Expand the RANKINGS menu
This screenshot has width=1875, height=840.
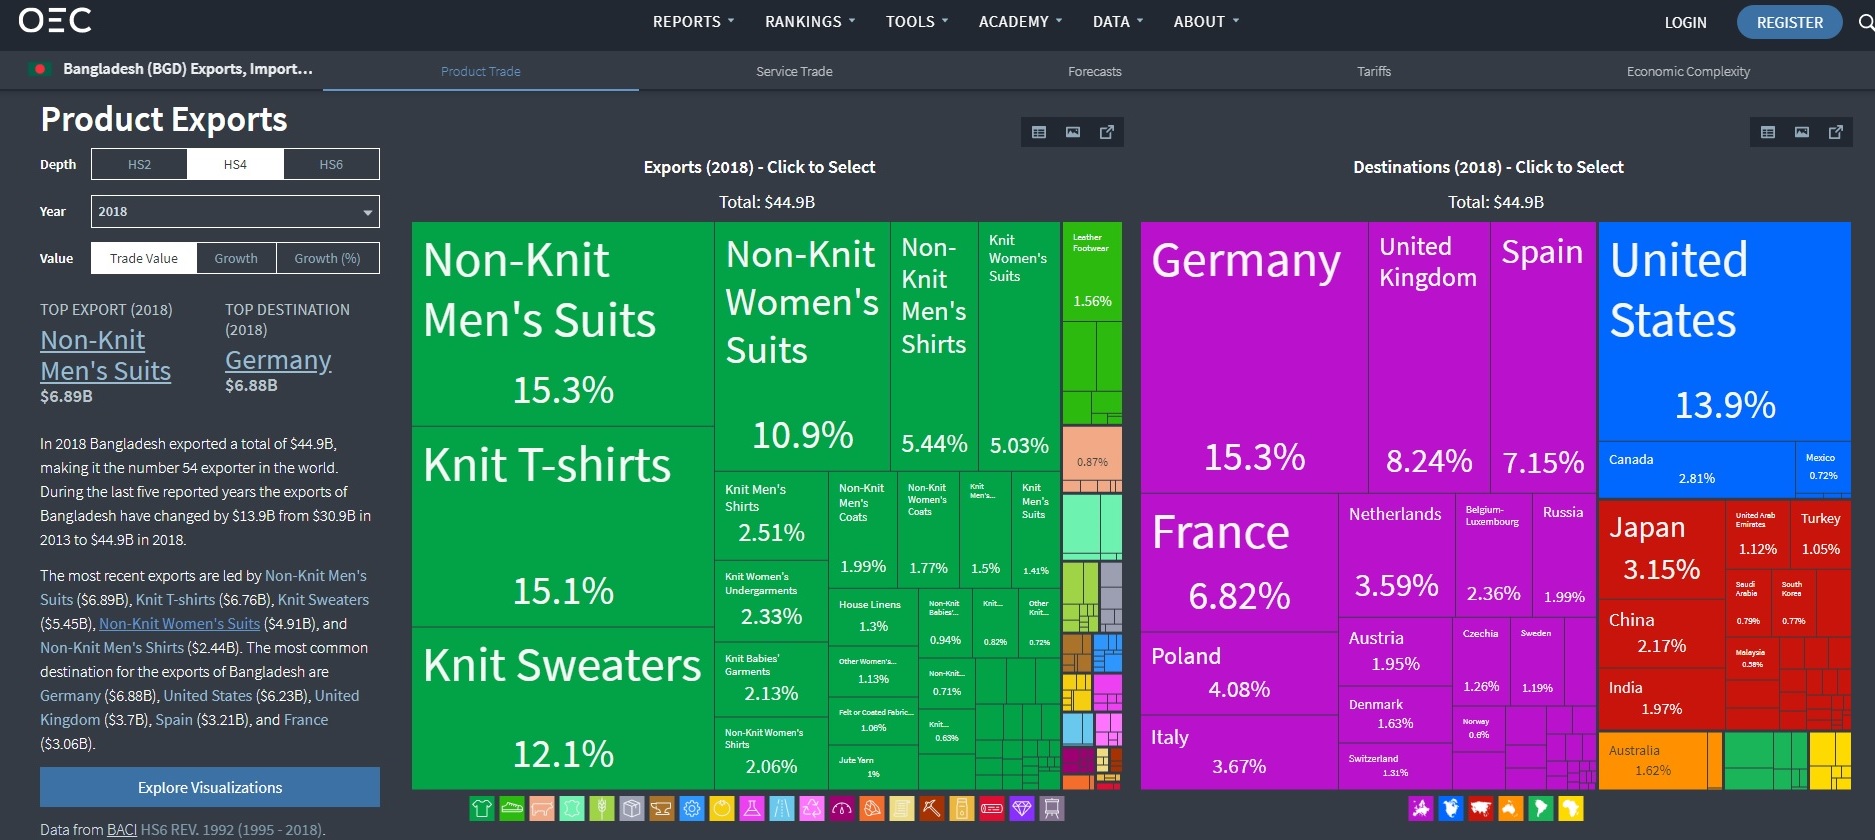coord(810,21)
